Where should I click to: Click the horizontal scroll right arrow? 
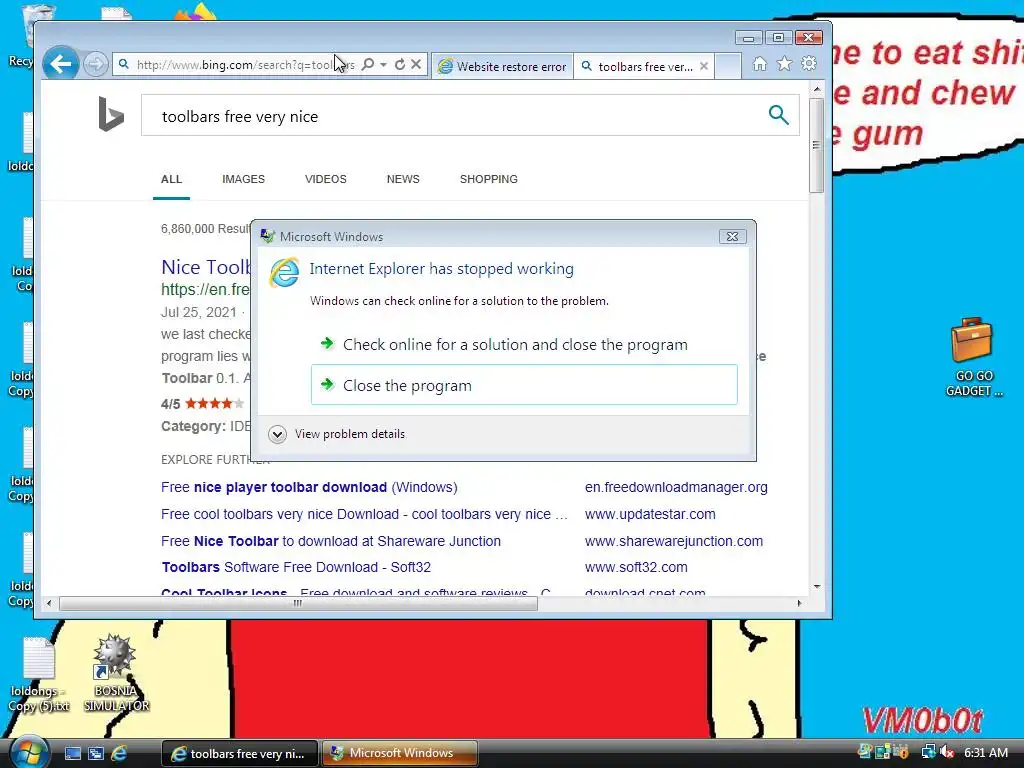click(799, 603)
